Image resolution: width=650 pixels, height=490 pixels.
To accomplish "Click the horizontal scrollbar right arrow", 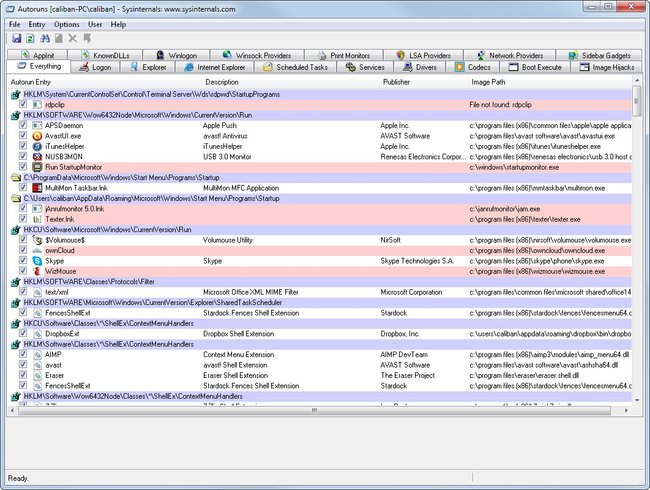I will tap(626, 410).
